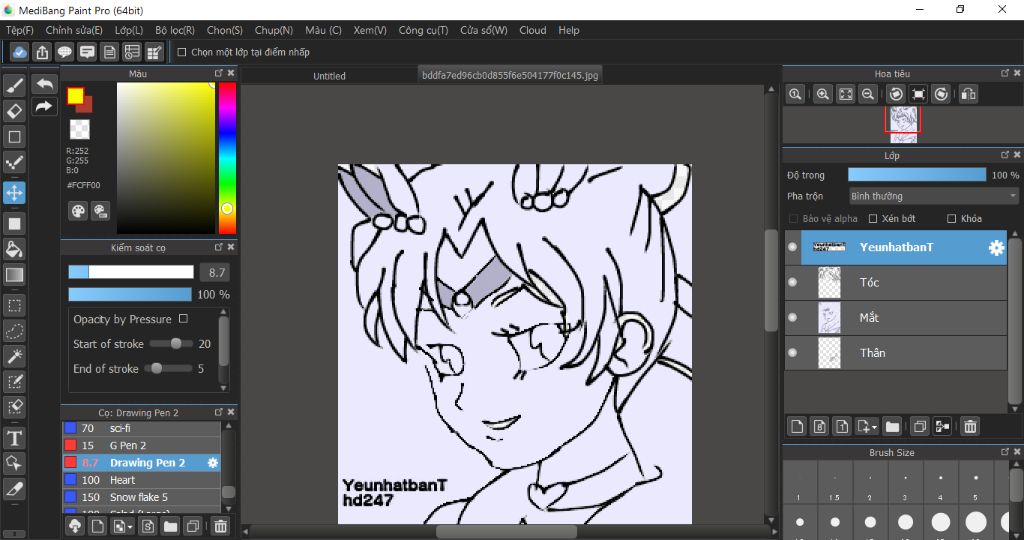This screenshot has height=540, width=1024.
Task: Click the Navigator preview thumbnail
Action: tap(904, 125)
